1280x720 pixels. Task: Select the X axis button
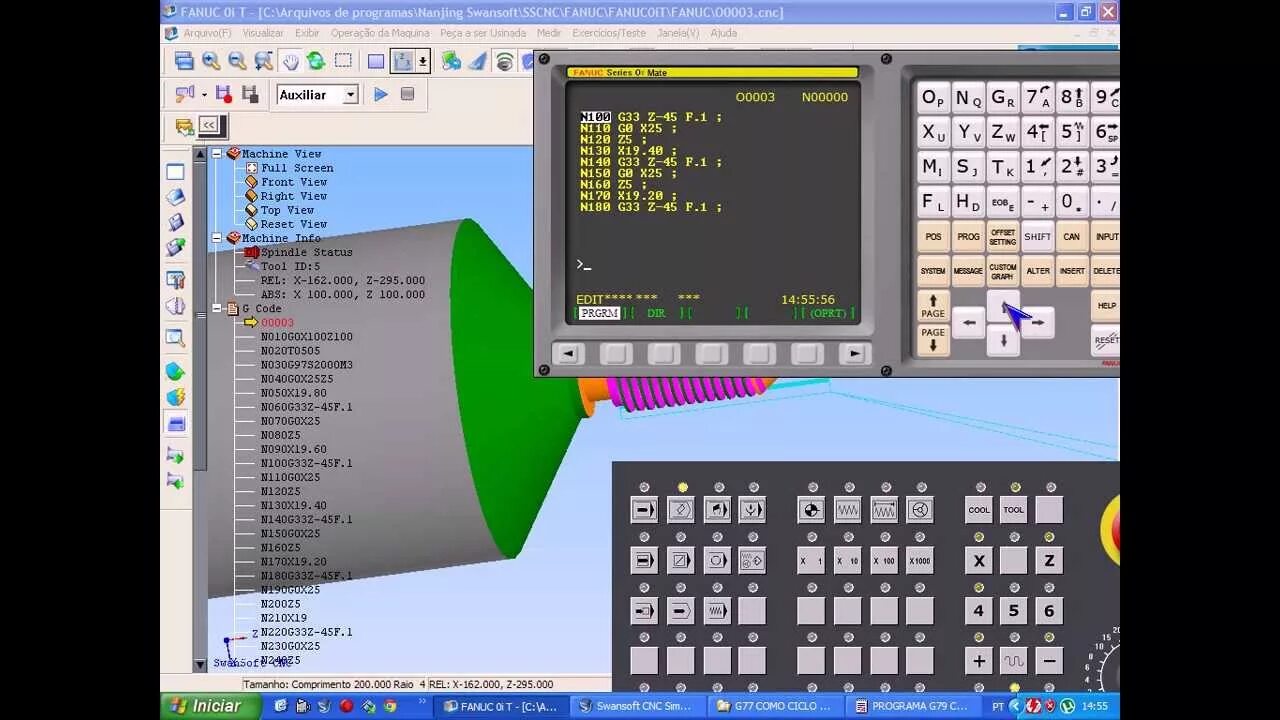point(979,561)
